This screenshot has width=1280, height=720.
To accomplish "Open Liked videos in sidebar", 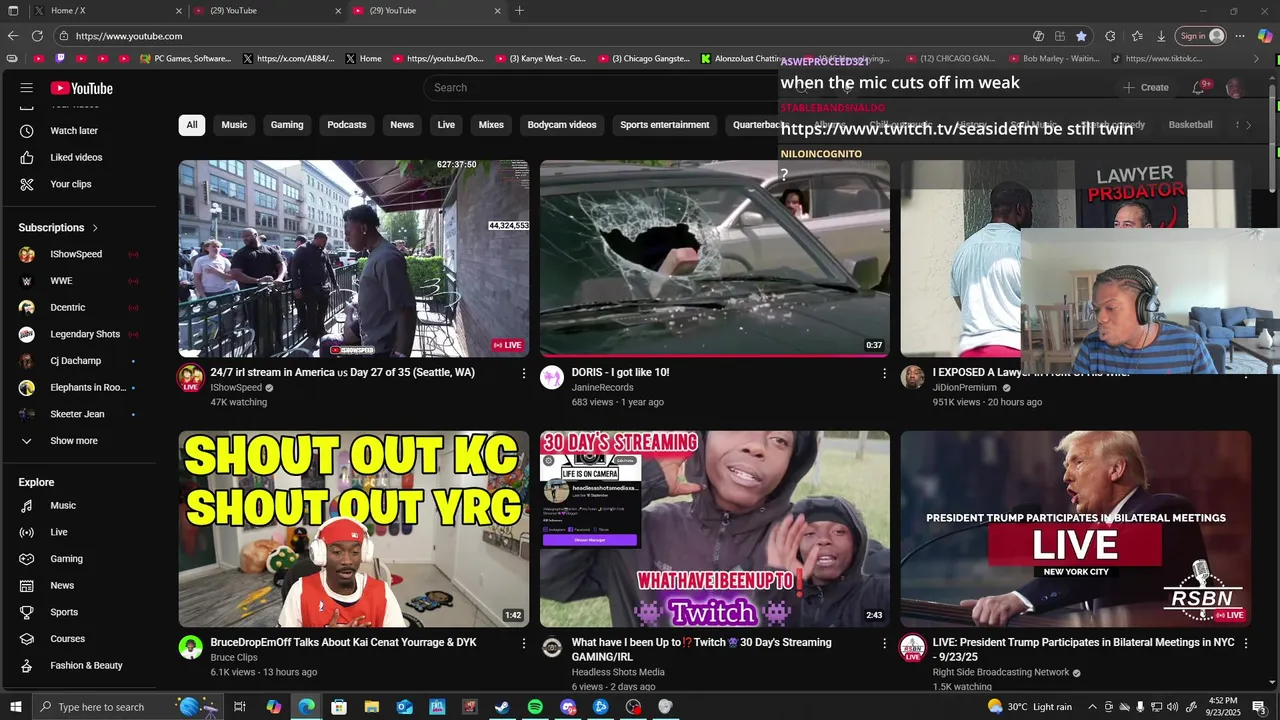I will click(76, 157).
